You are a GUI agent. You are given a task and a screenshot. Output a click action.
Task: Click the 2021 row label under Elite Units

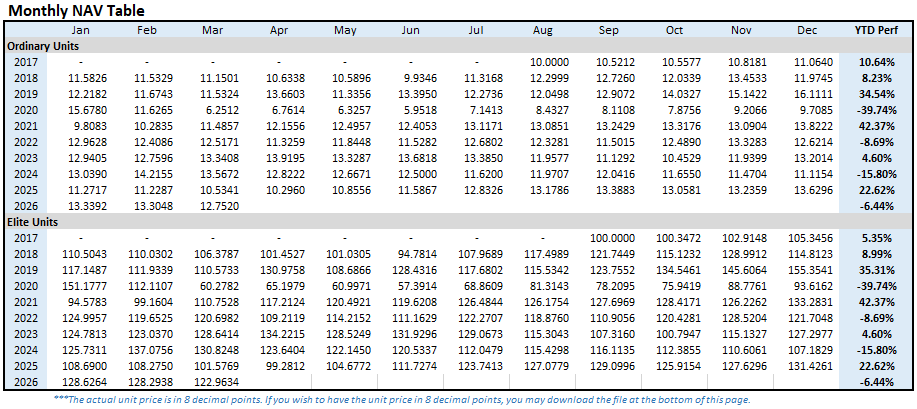coord(27,302)
